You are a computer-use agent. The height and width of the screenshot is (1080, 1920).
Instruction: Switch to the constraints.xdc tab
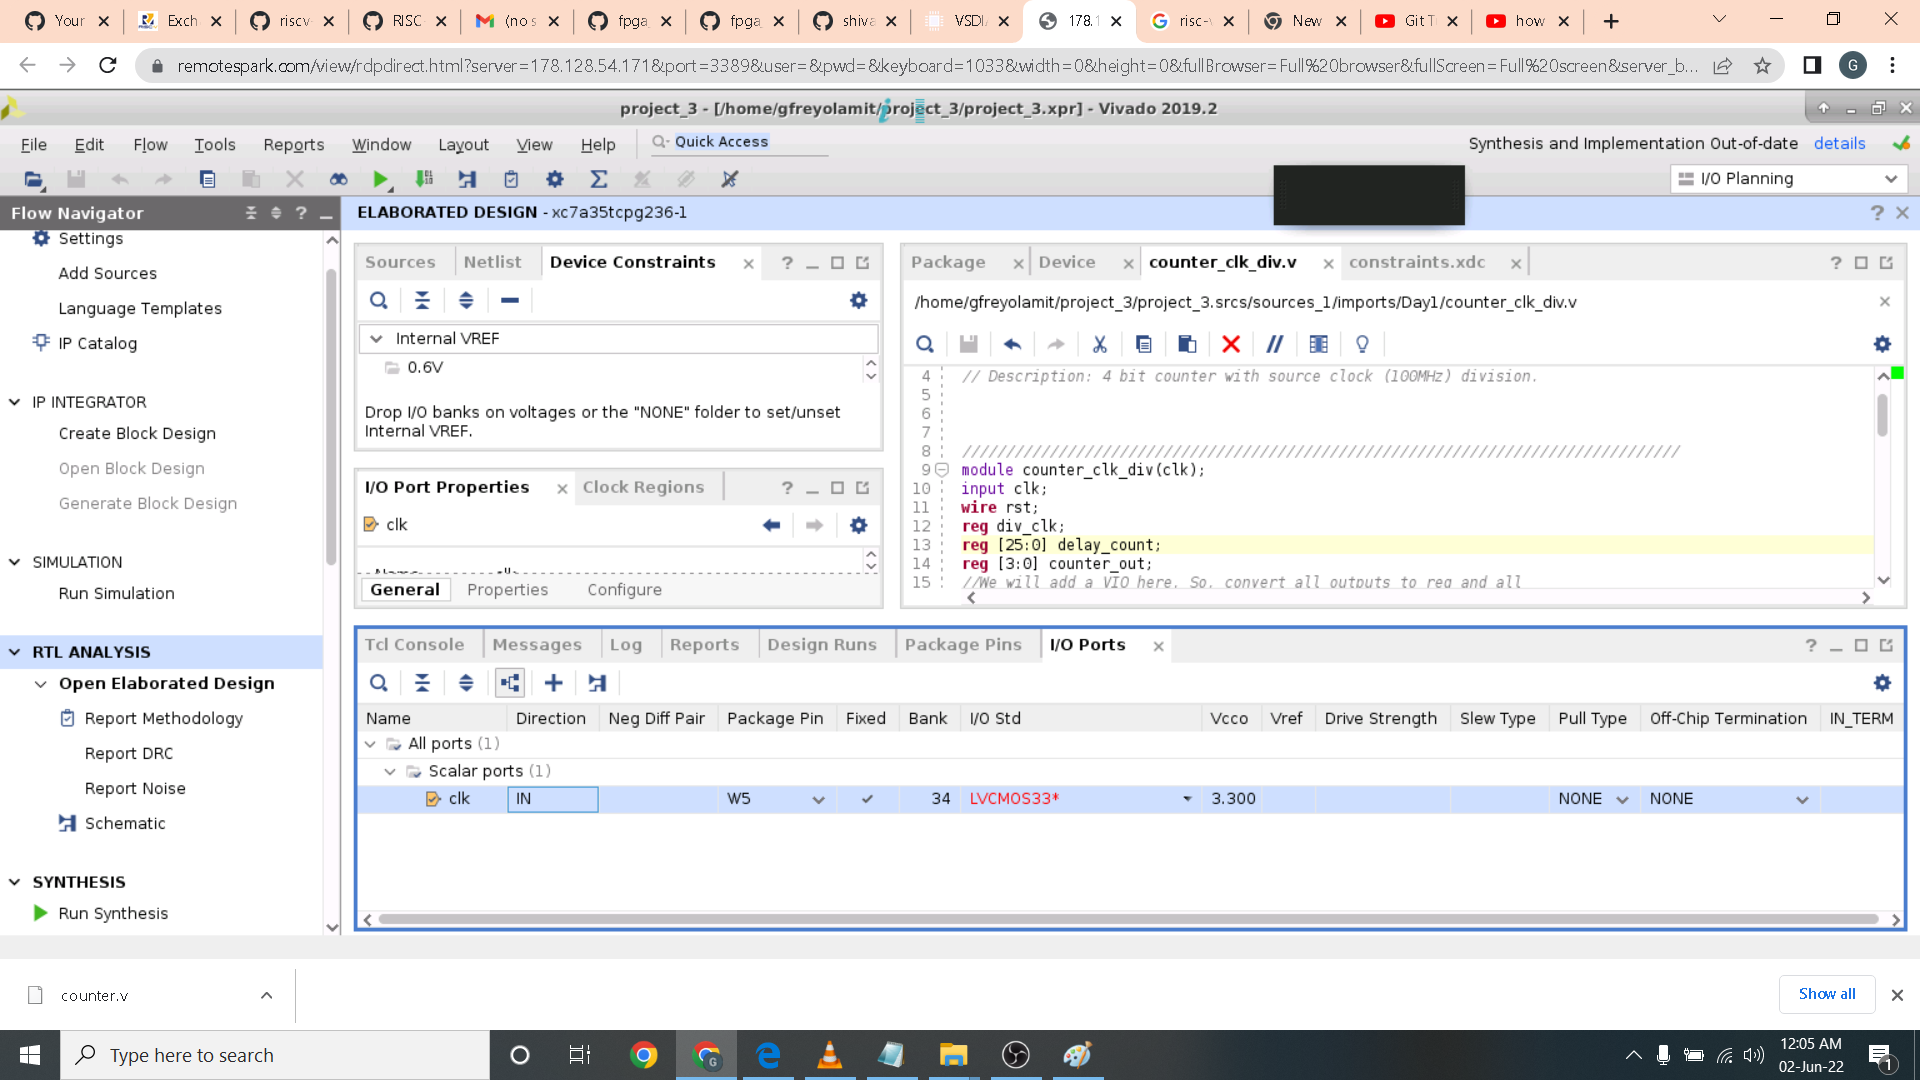(1416, 262)
